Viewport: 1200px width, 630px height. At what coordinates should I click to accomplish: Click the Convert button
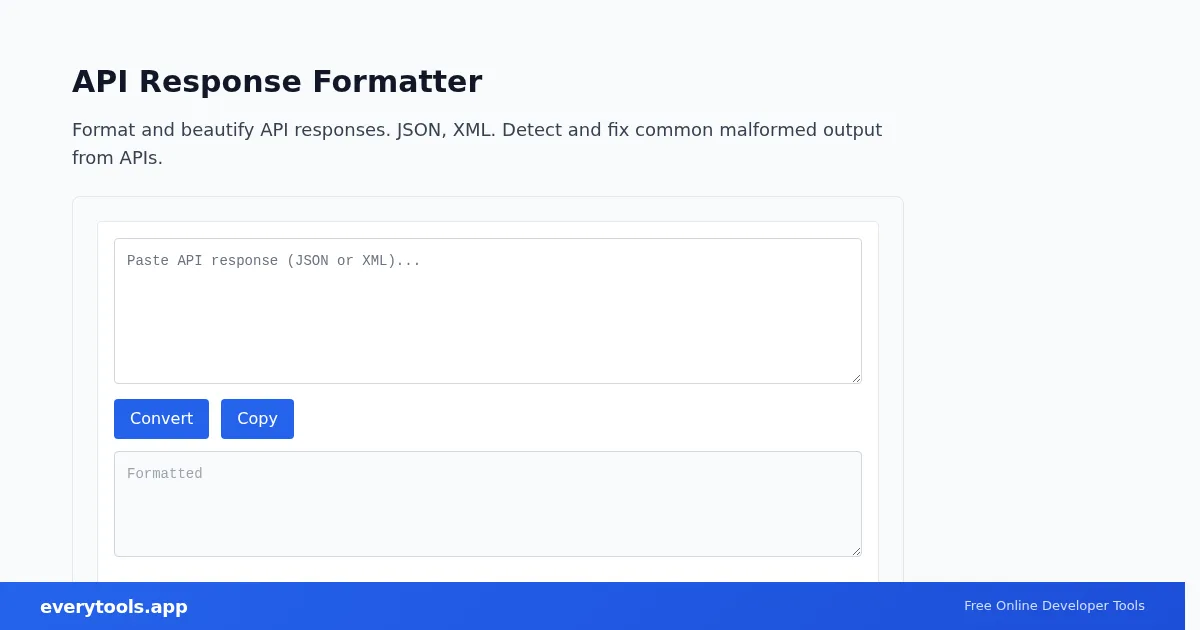coord(161,419)
